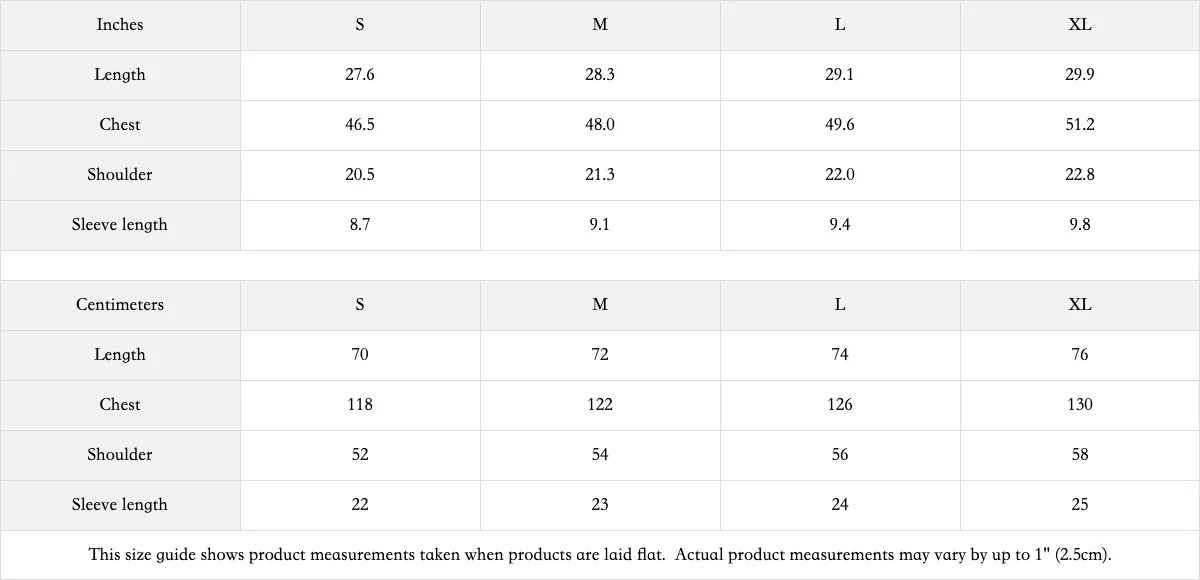Select the 25 sleeve length value for XL

click(1080, 505)
